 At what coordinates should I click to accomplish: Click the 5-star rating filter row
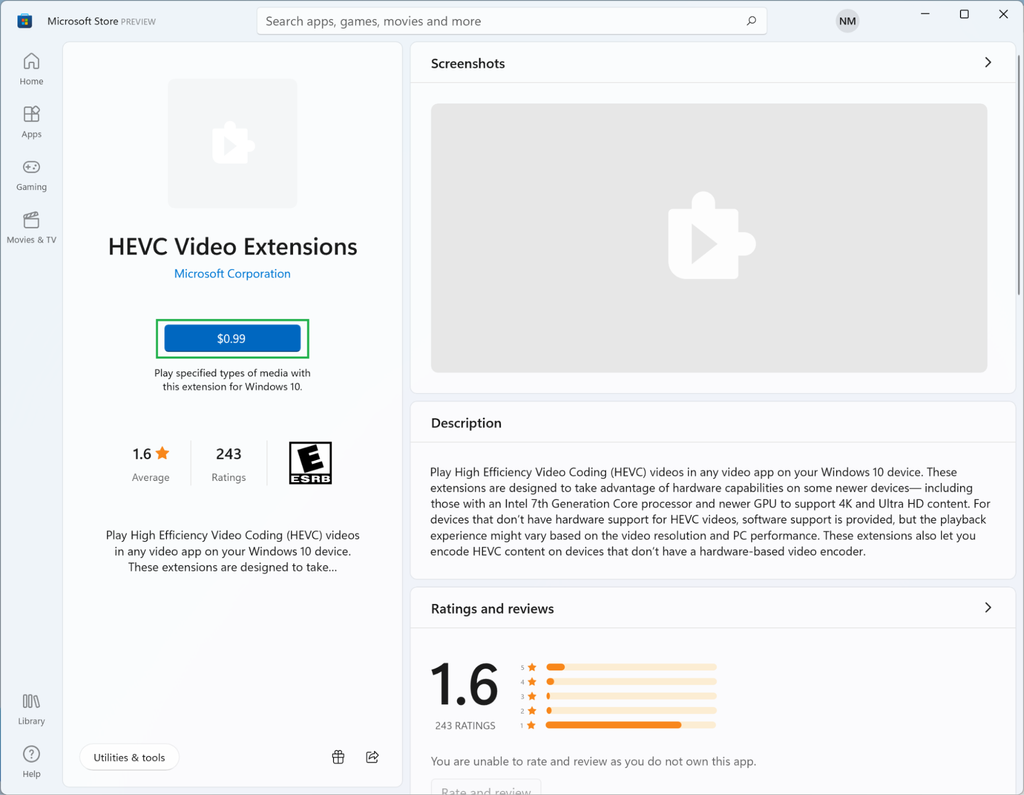tap(630, 665)
